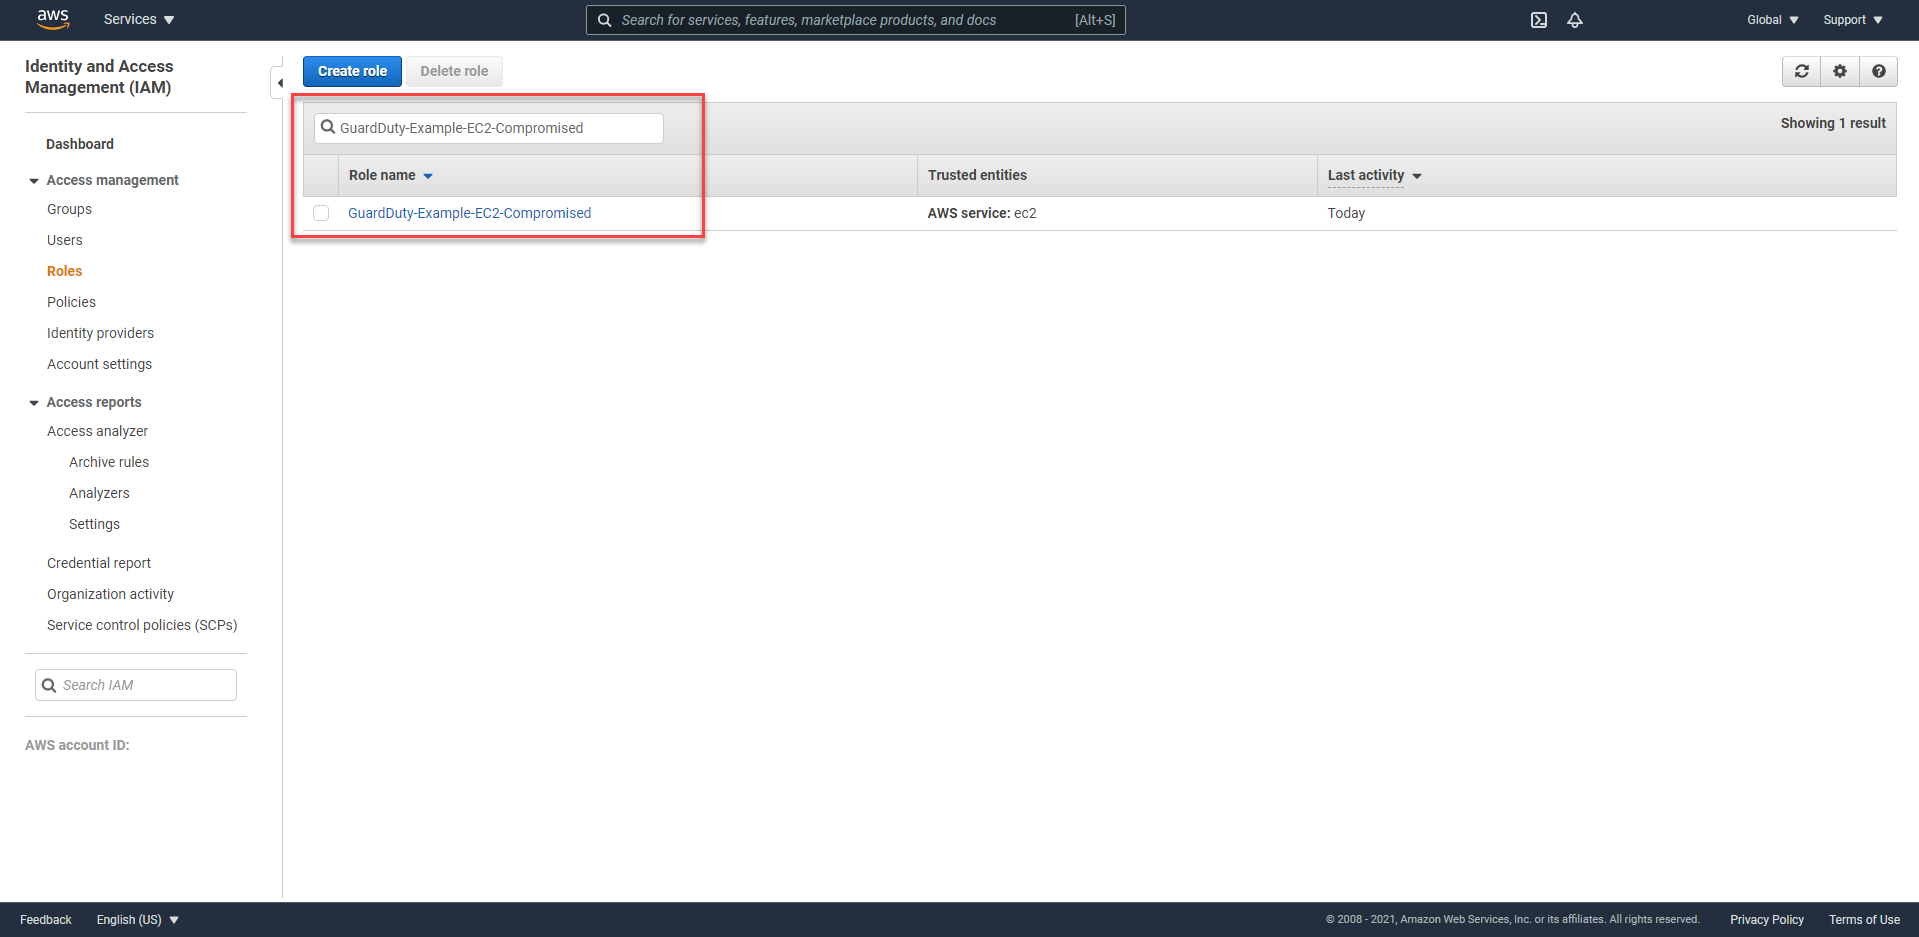1919x937 pixels.
Task: Click the 'AWS service: ec2' cell
Action: pos(982,213)
